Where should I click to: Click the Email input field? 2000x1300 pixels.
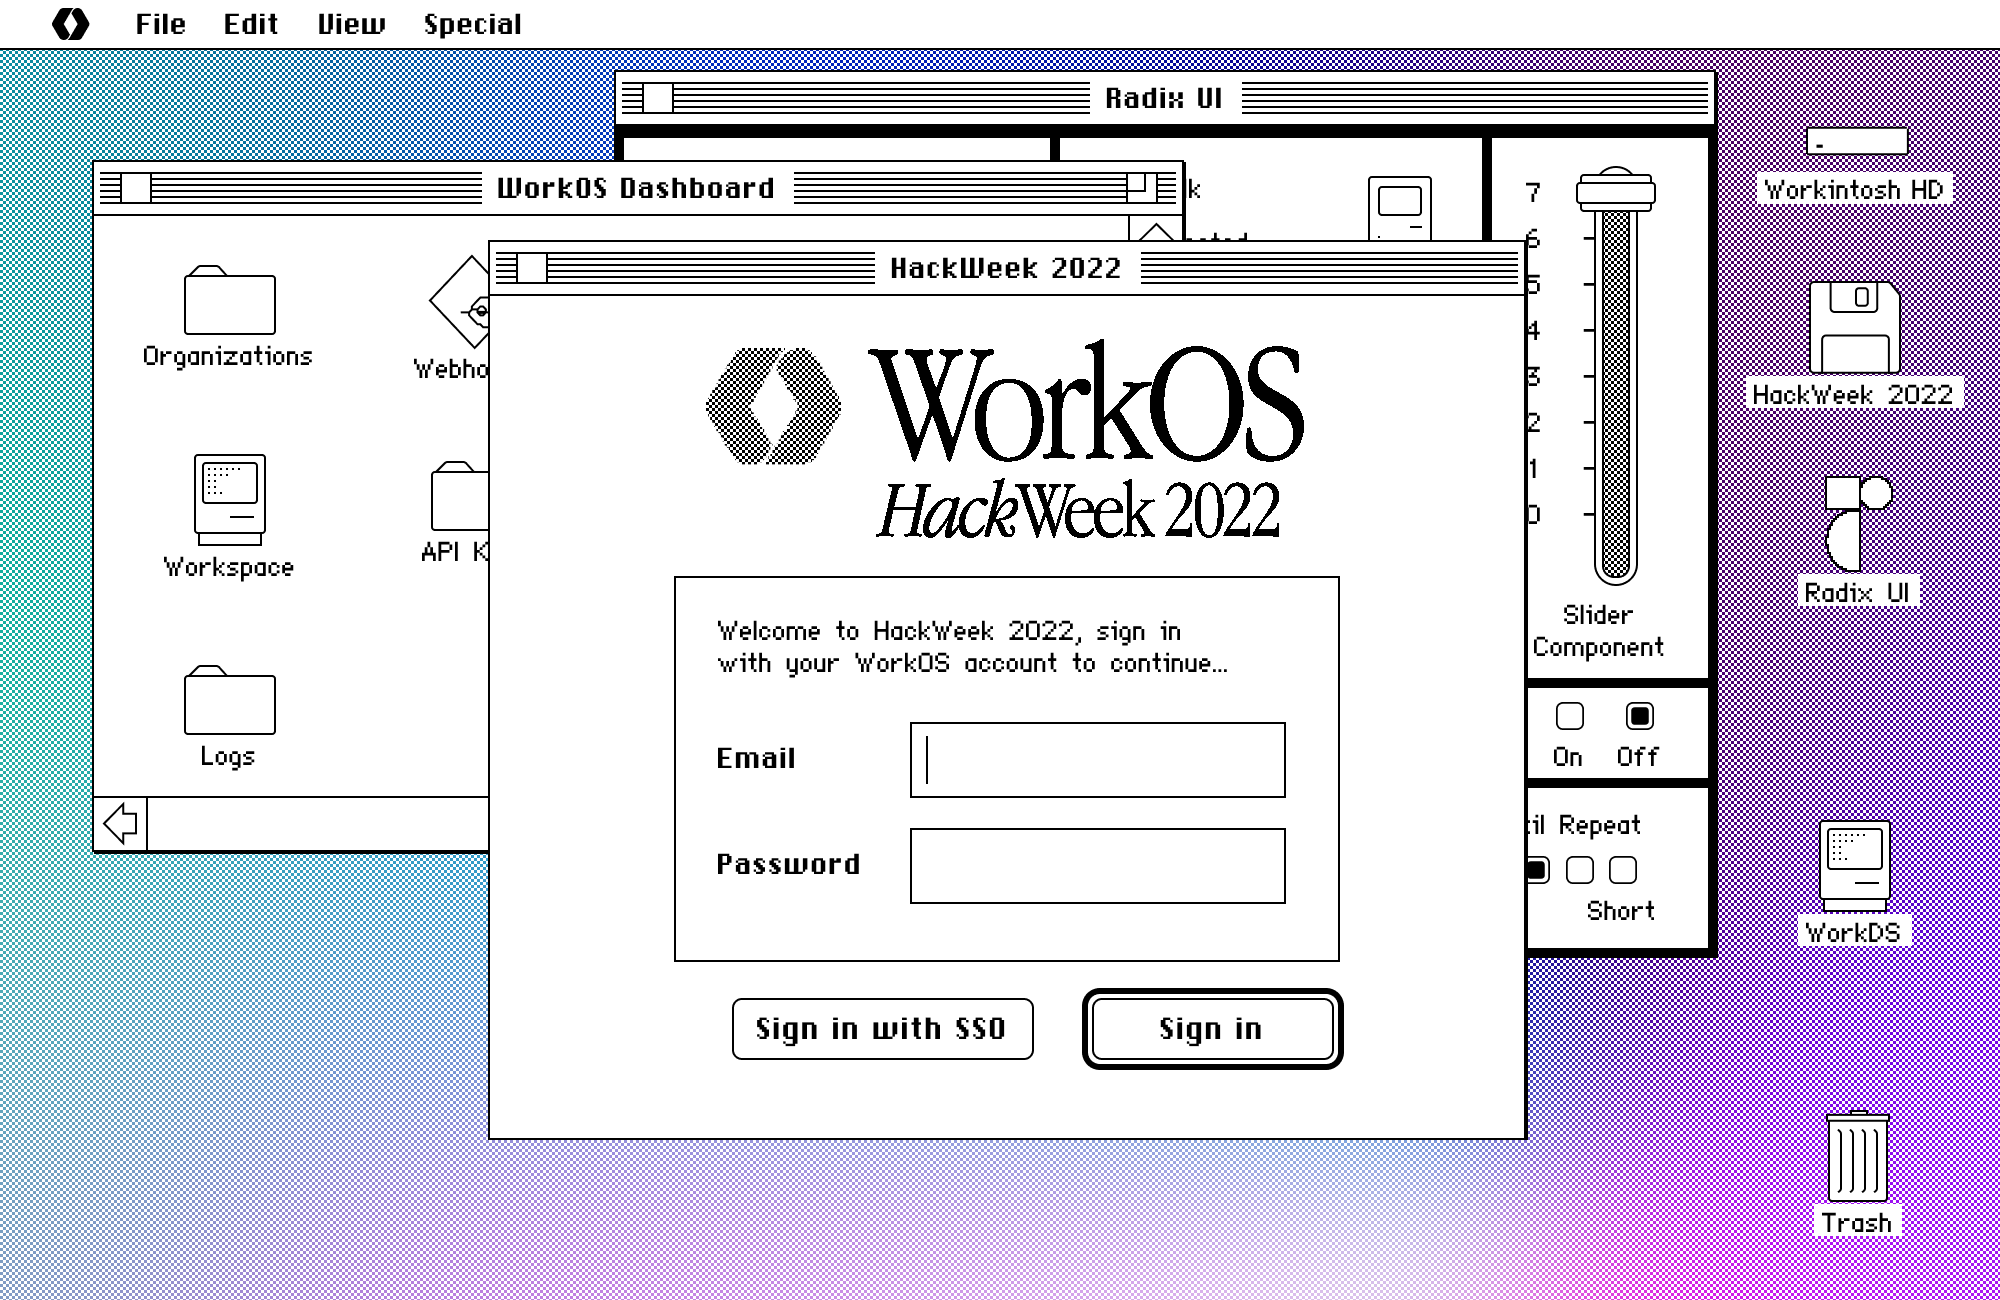(x=1097, y=760)
